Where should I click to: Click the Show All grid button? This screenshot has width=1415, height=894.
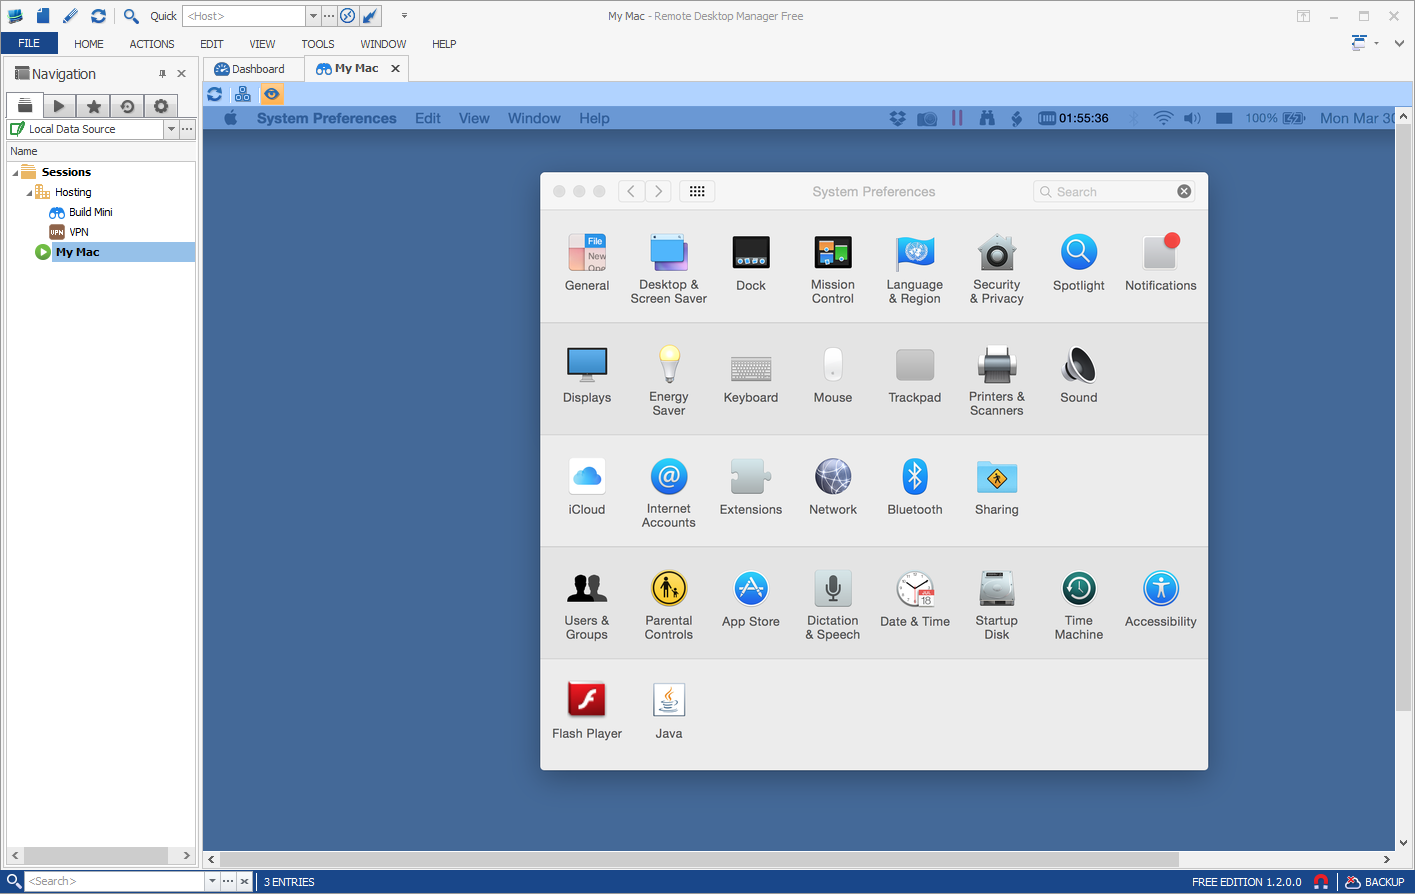click(x=697, y=191)
